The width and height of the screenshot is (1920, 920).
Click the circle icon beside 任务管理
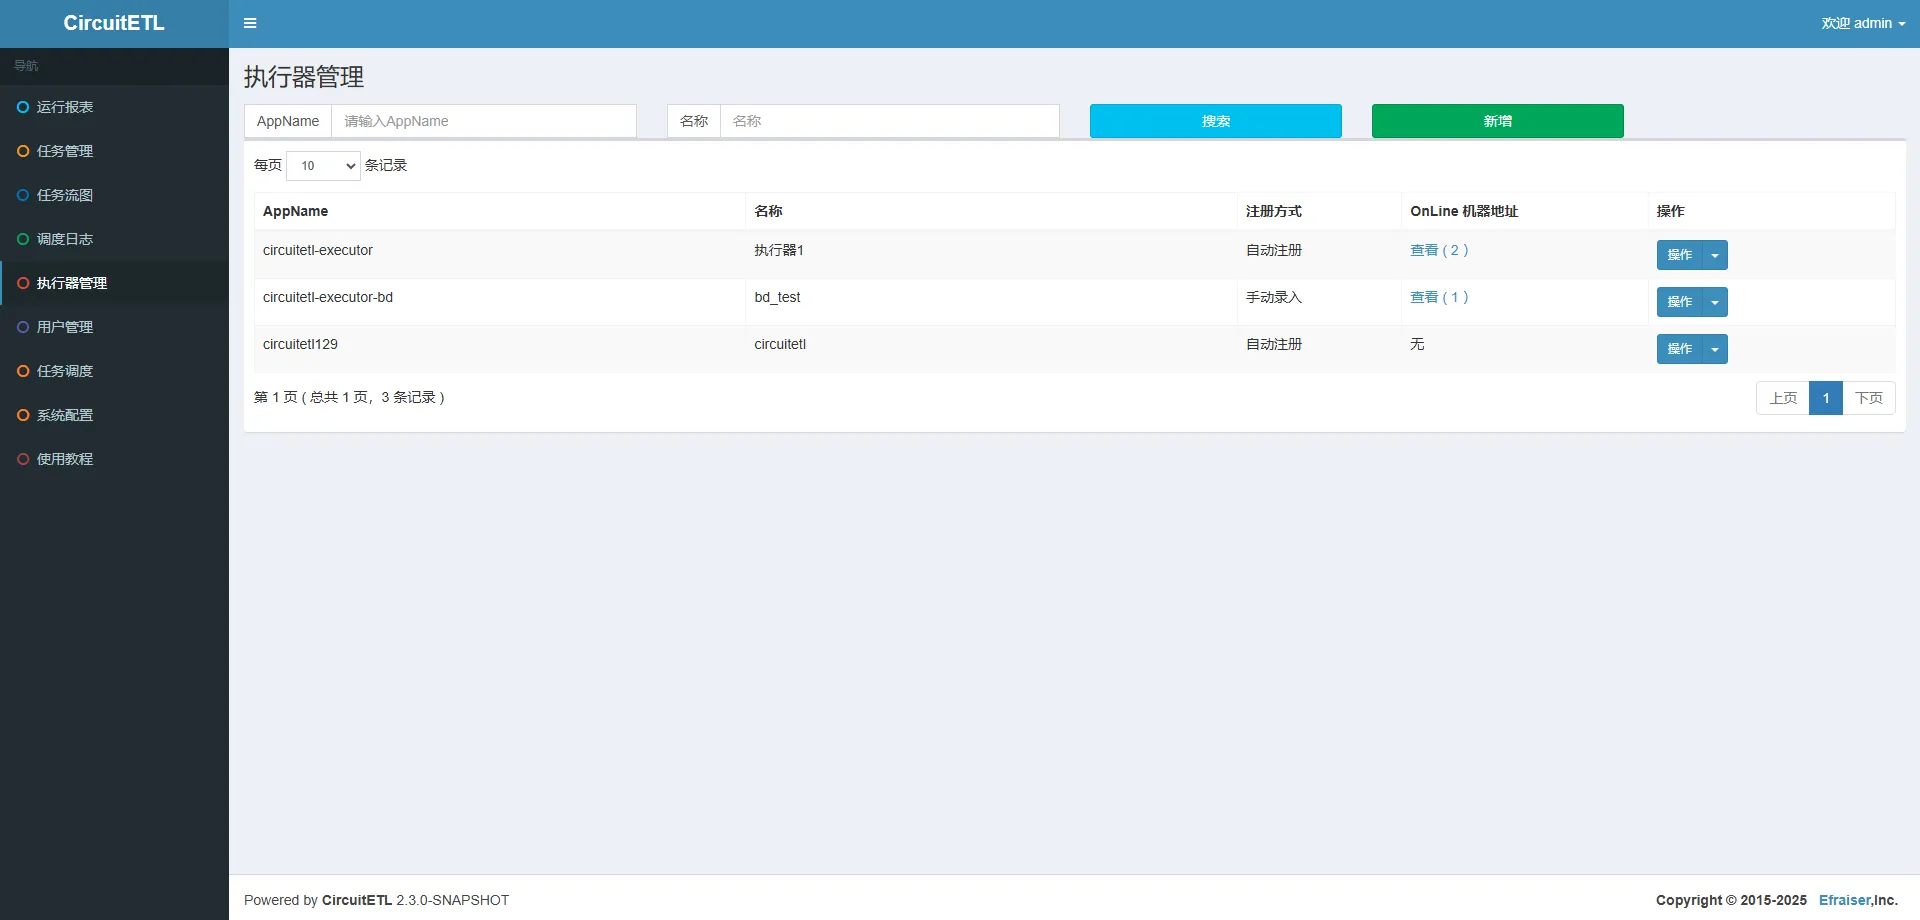click(x=23, y=151)
